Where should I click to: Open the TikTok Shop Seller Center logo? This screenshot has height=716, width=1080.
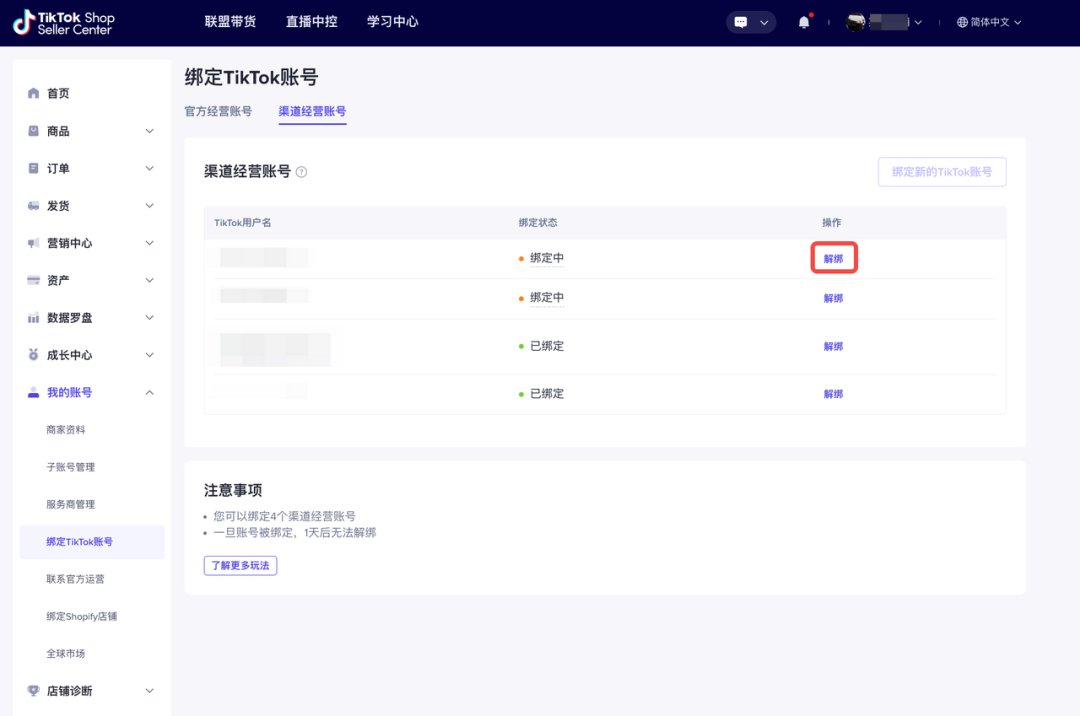(x=63, y=22)
